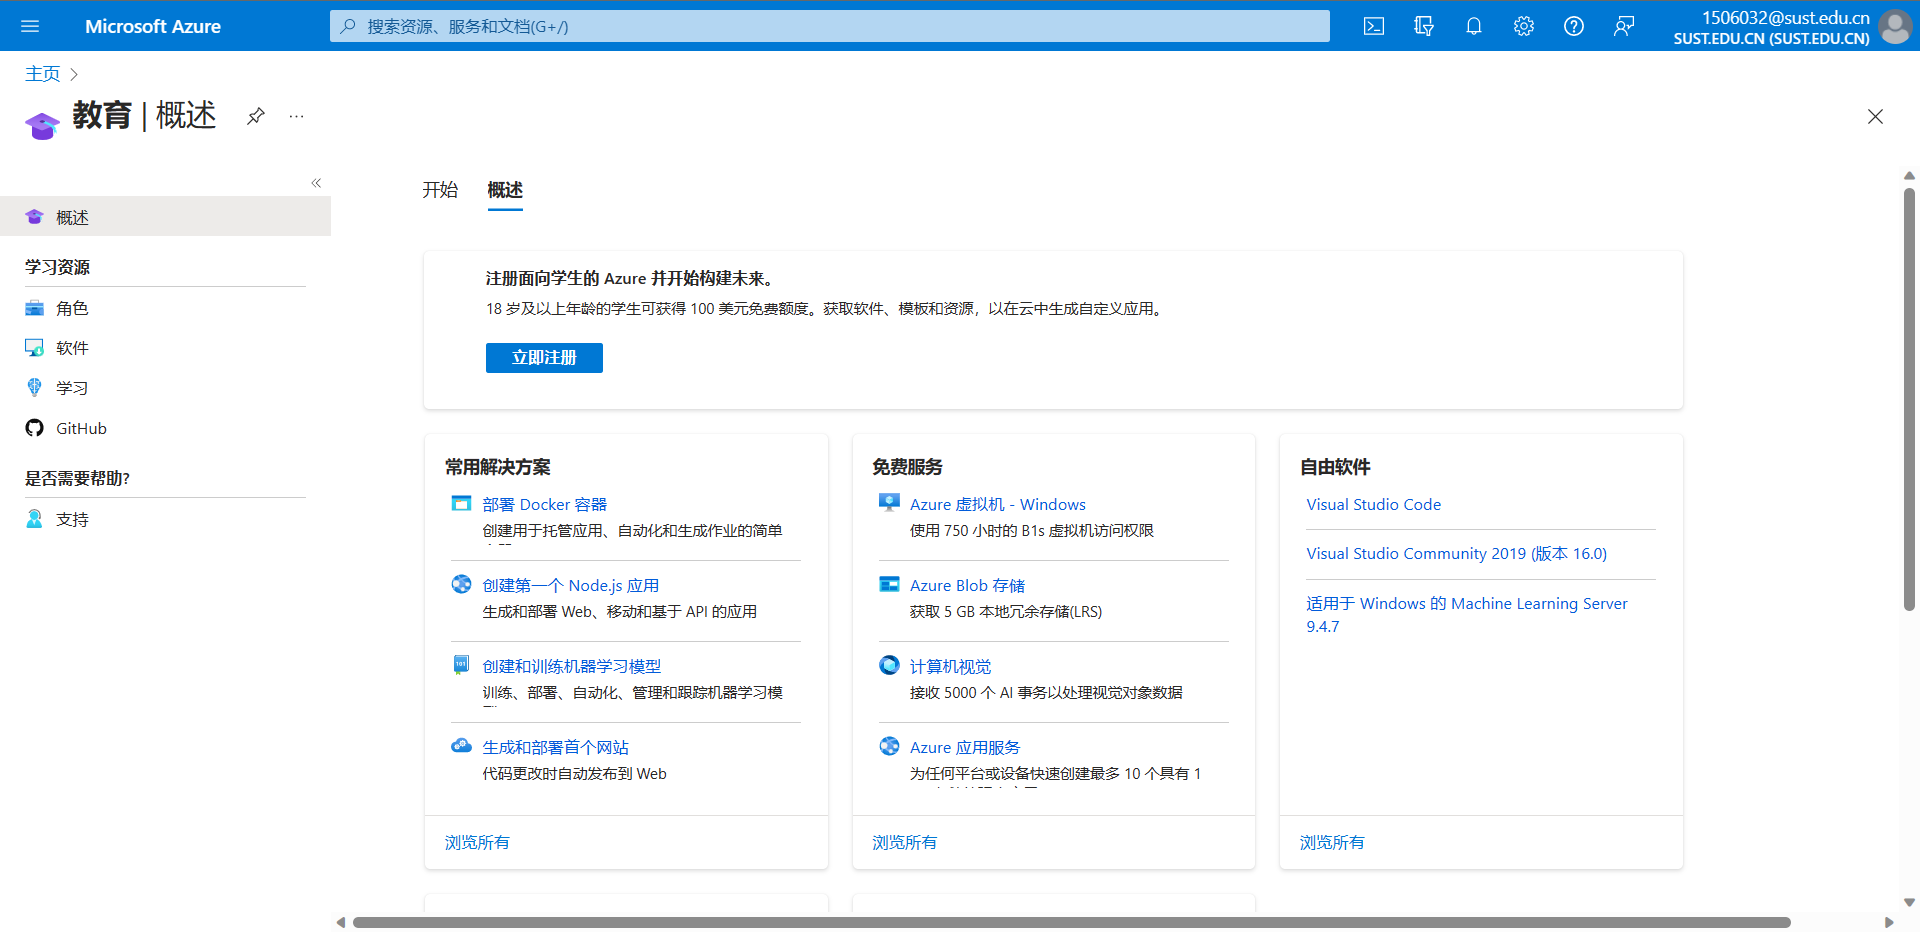Focus the 搜索资源 search field
Viewport: 1920px width, 932px height.
tap(830, 26)
